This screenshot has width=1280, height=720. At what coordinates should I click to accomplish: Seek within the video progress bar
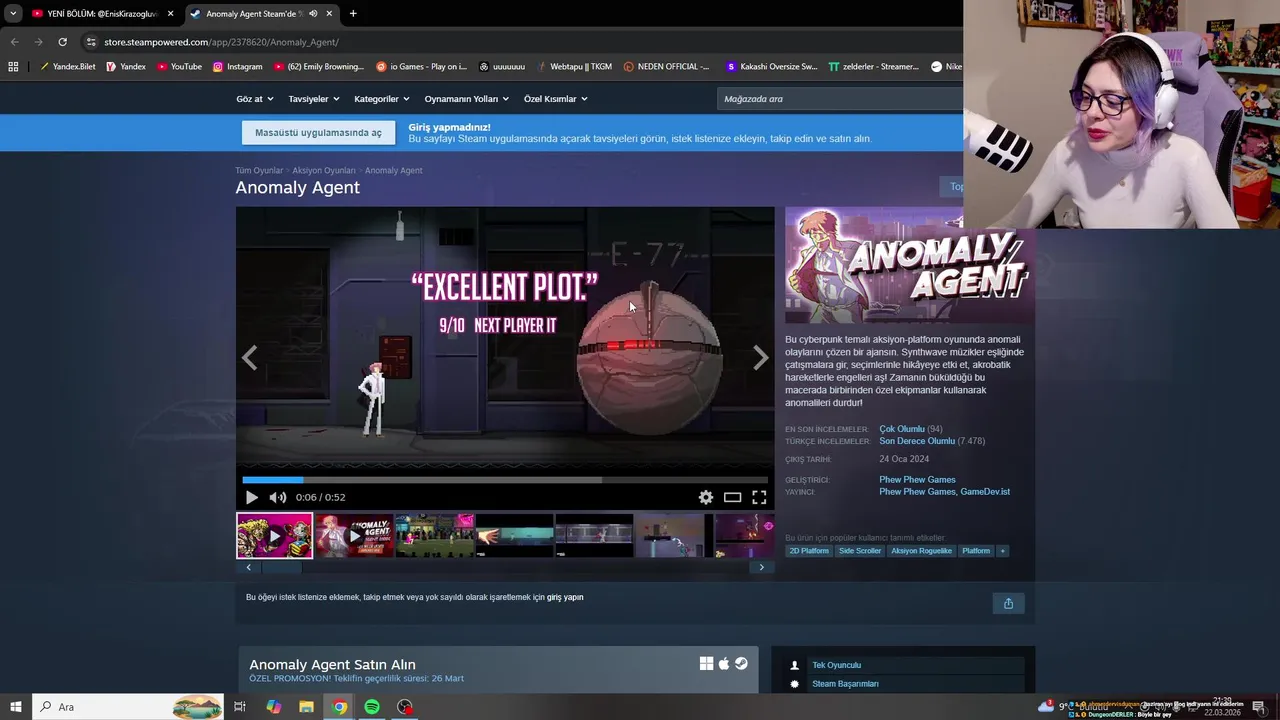click(505, 480)
